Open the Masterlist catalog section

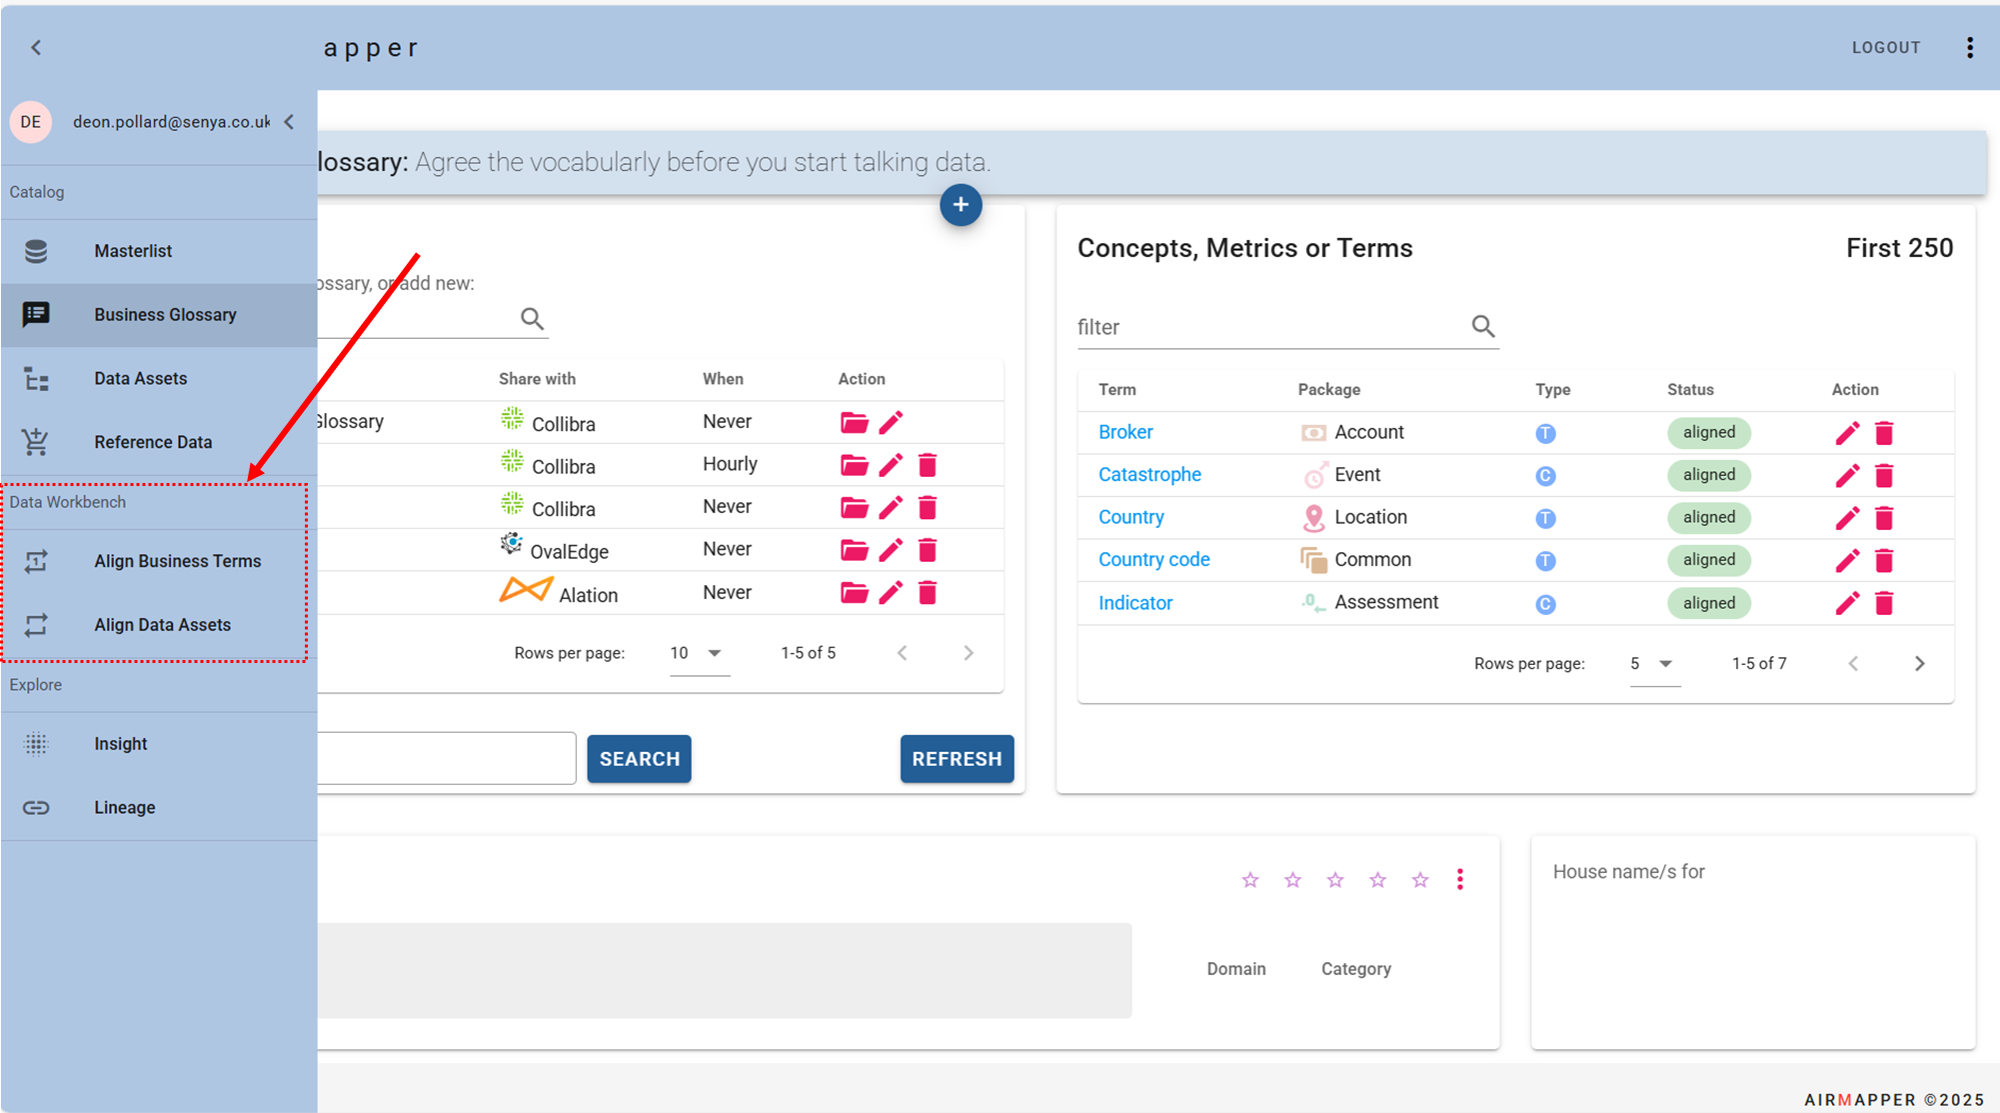click(x=133, y=250)
